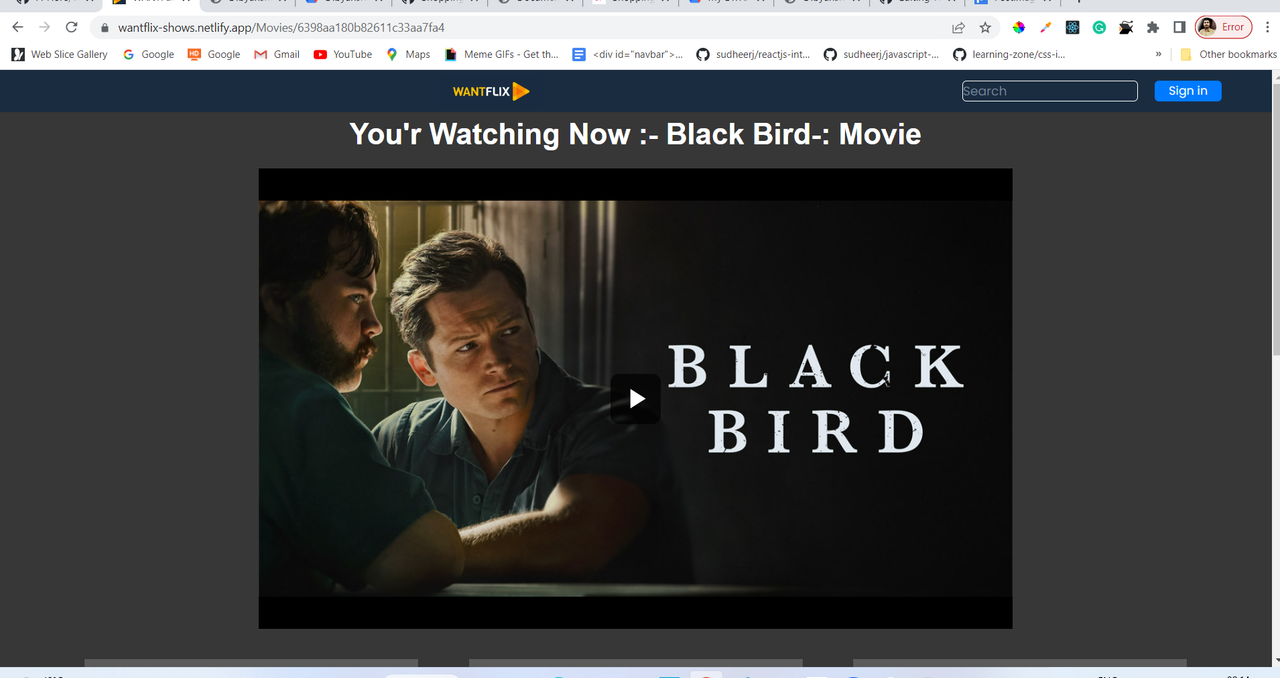
Task: Open Chrome three-dot menu
Action: (1267, 27)
